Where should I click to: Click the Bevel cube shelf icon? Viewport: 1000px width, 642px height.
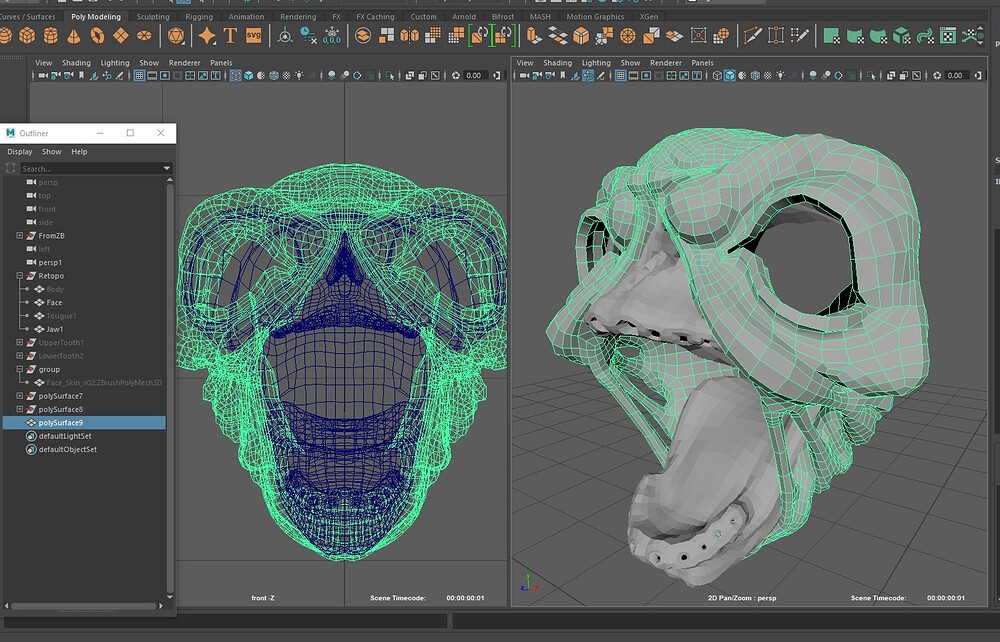(581, 36)
